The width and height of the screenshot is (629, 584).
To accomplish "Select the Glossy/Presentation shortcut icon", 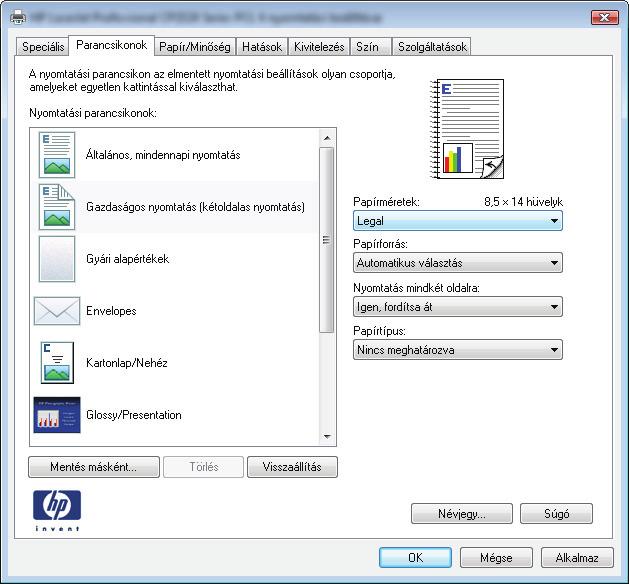I will click(57, 415).
